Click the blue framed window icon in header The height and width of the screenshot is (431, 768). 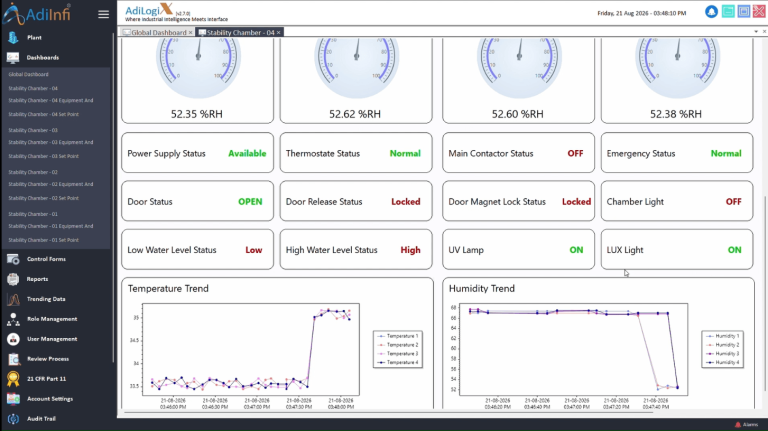coord(744,12)
